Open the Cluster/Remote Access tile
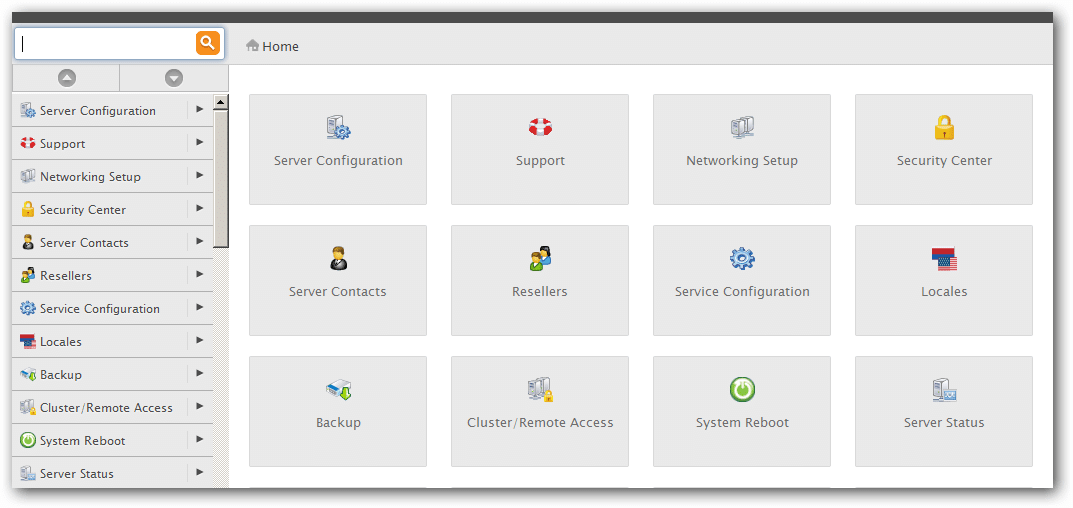 coord(540,411)
